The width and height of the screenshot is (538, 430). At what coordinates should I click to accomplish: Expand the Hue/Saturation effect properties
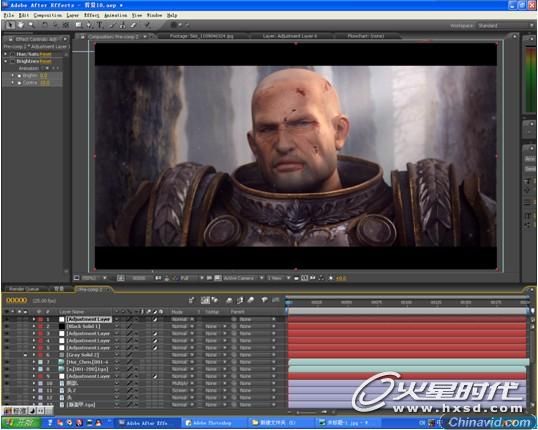point(5,54)
